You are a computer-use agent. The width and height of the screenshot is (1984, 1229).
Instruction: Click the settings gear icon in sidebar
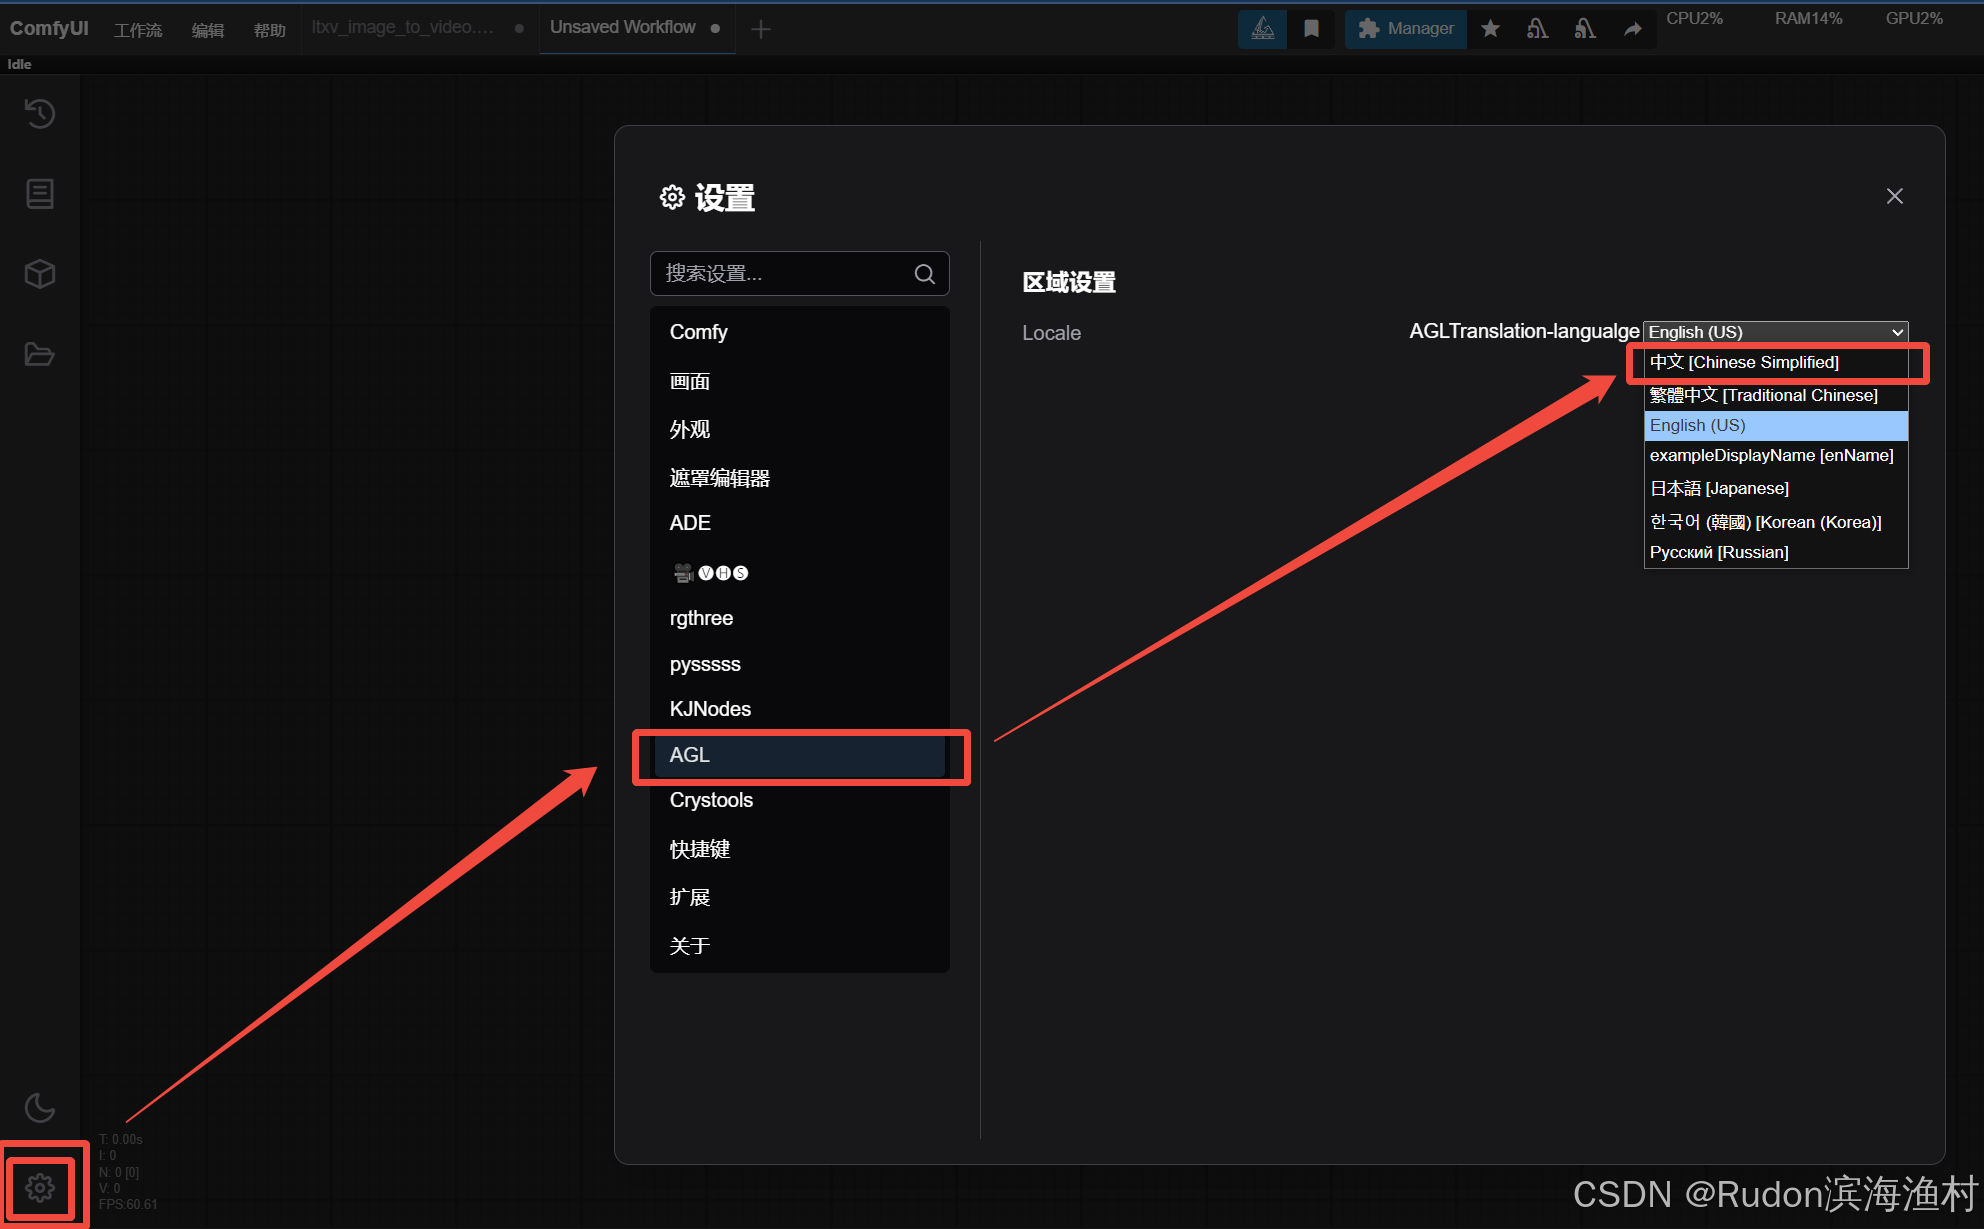(40, 1188)
